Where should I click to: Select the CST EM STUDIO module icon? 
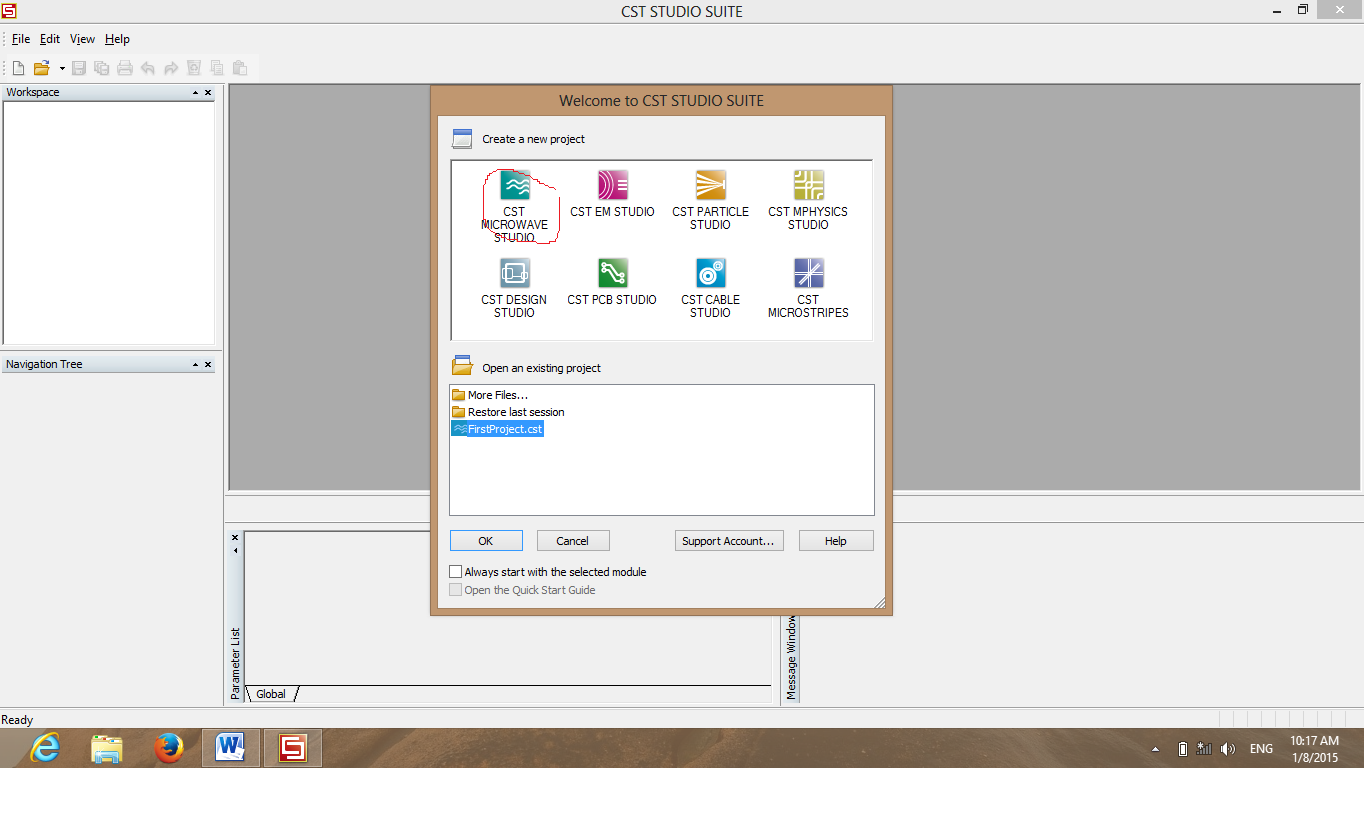(612, 185)
